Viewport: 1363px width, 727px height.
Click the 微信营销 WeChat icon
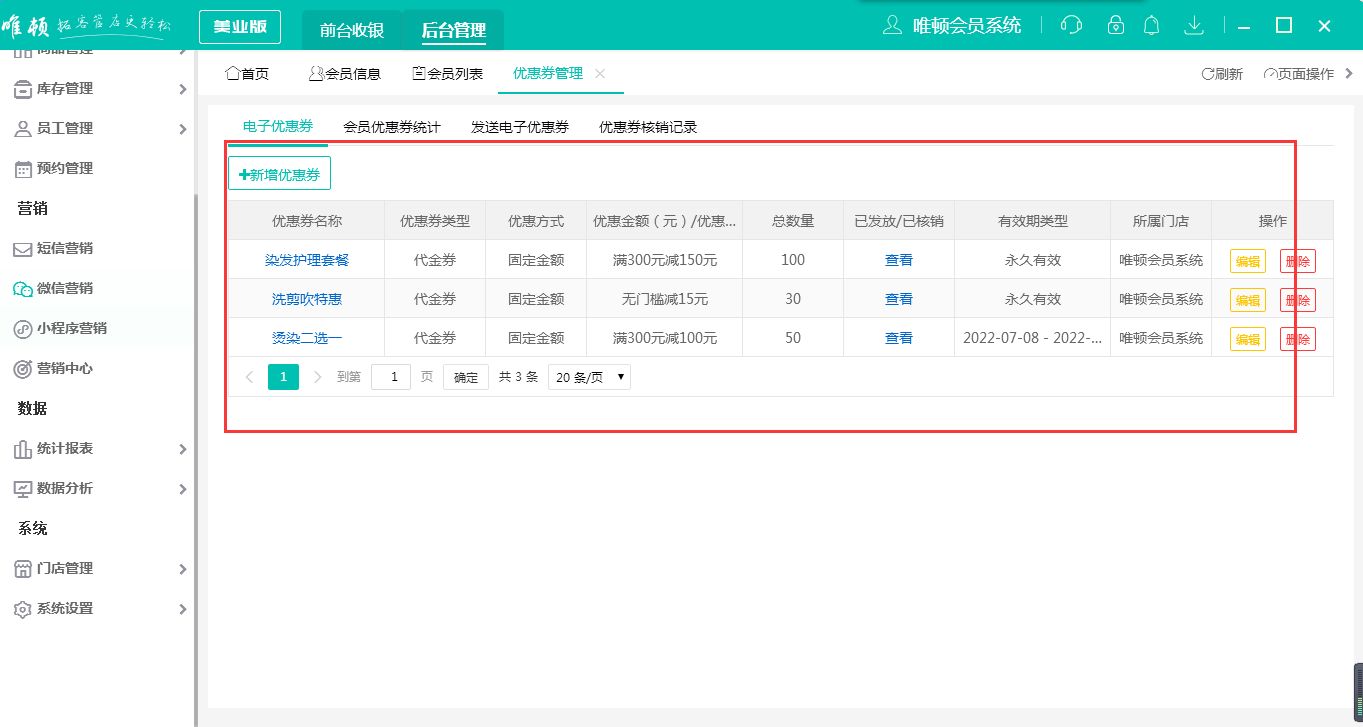(x=22, y=289)
